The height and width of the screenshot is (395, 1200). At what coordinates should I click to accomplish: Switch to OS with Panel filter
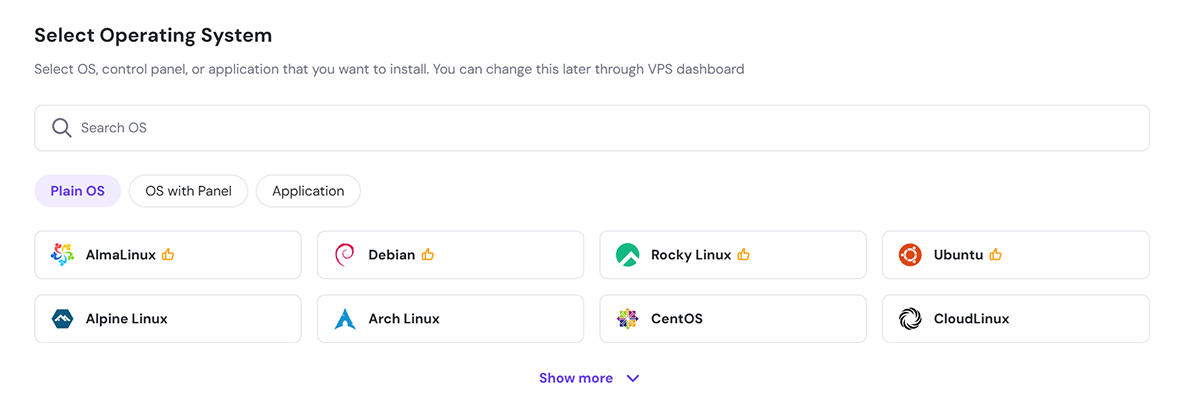tap(188, 191)
